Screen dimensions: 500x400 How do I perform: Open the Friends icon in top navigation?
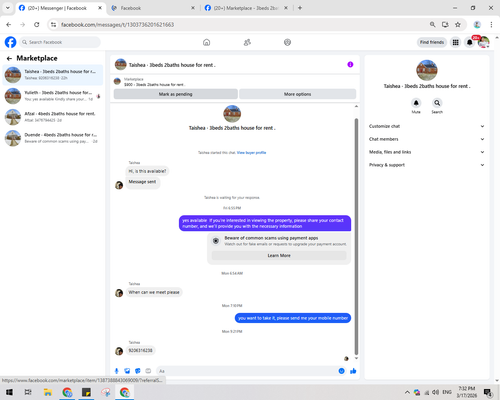(x=247, y=42)
